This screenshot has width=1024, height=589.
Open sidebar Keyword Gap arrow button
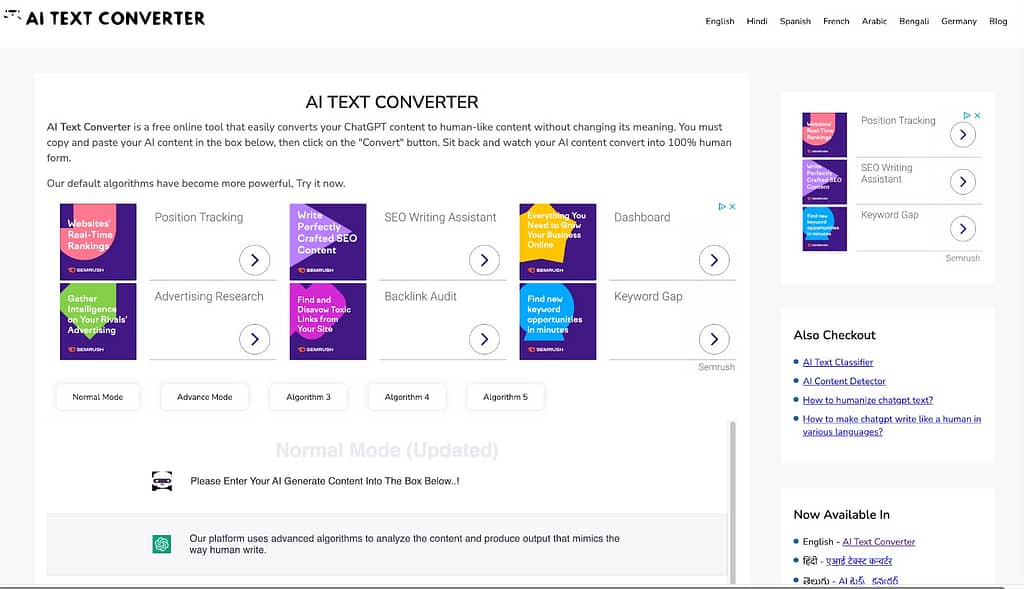tap(963, 229)
